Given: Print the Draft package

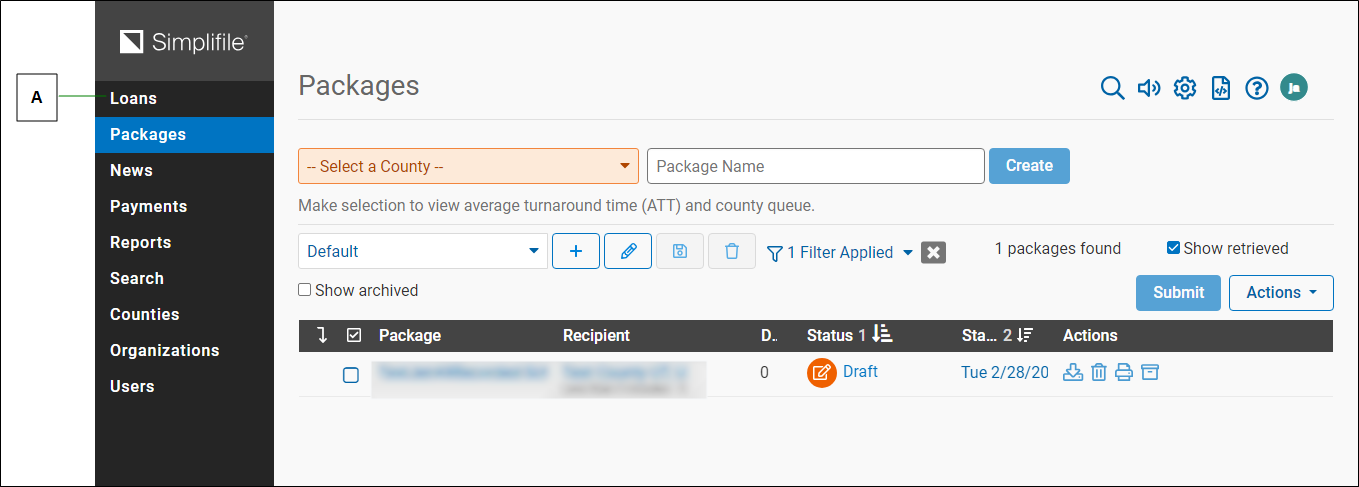Looking at the screenshot, I should [1124, 372].
